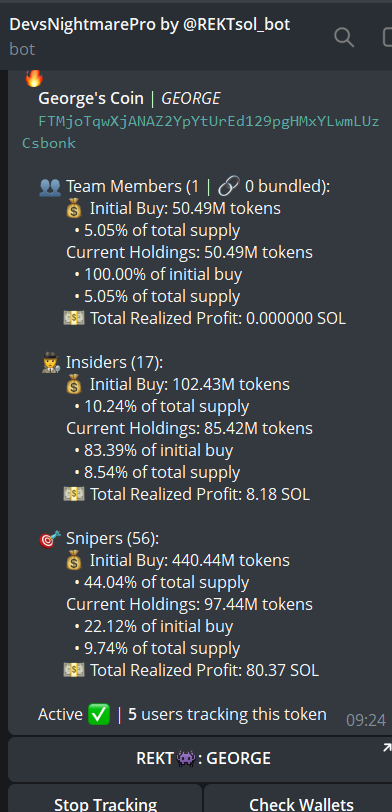Click the Stop Tracking button

[x=105, y=798]
